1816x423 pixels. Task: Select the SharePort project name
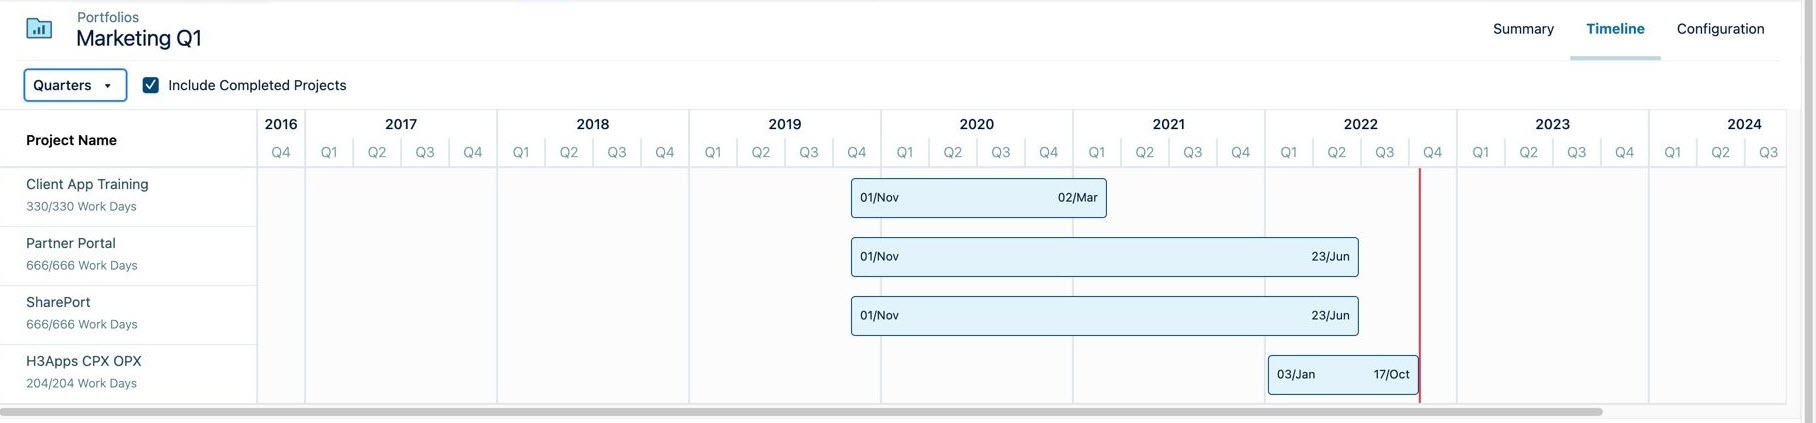click(58, 302)
